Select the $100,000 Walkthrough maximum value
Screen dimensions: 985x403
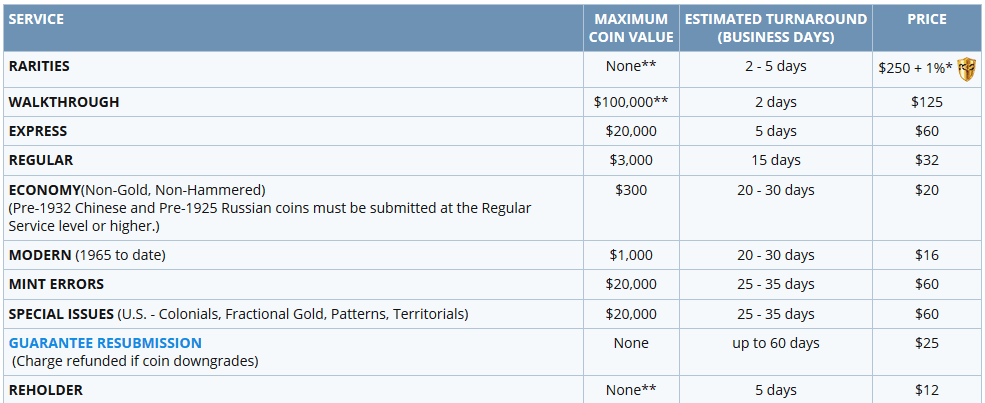coord(631,102)
